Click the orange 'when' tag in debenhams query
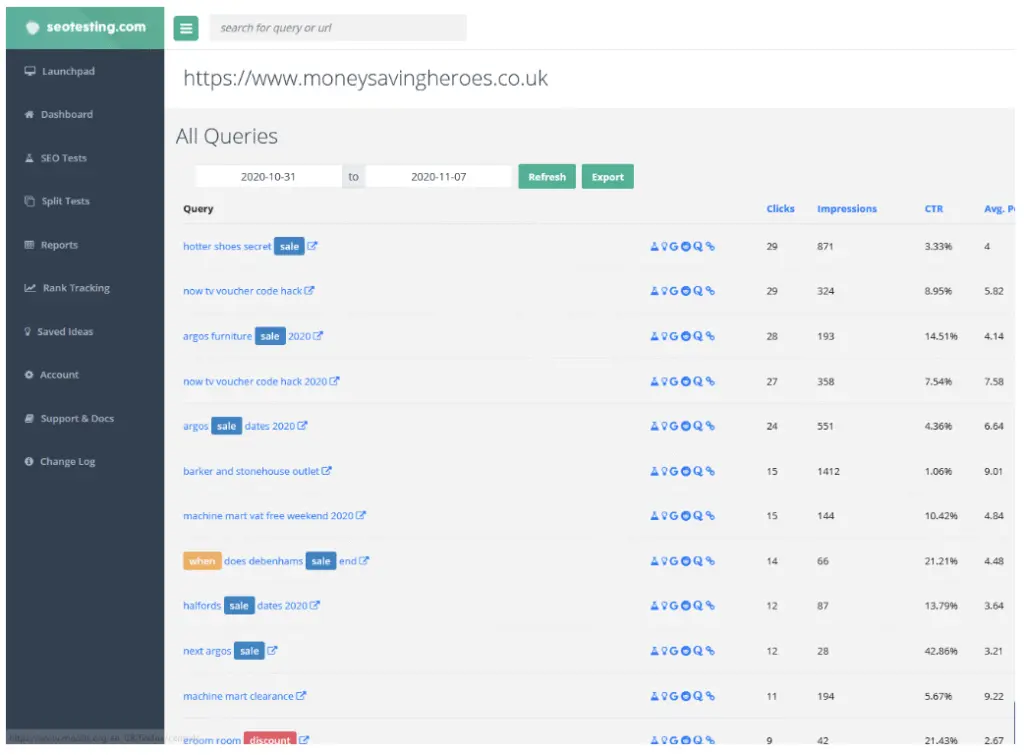 202,561
